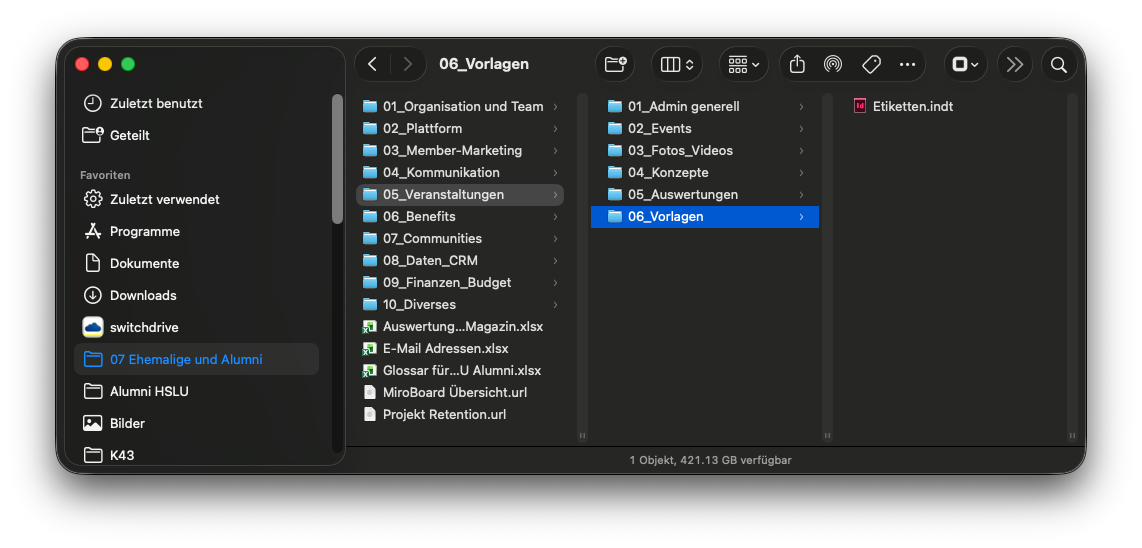1142x548 pixels.
Task: Open the square preview options dropdown
Action: (965, 64)
